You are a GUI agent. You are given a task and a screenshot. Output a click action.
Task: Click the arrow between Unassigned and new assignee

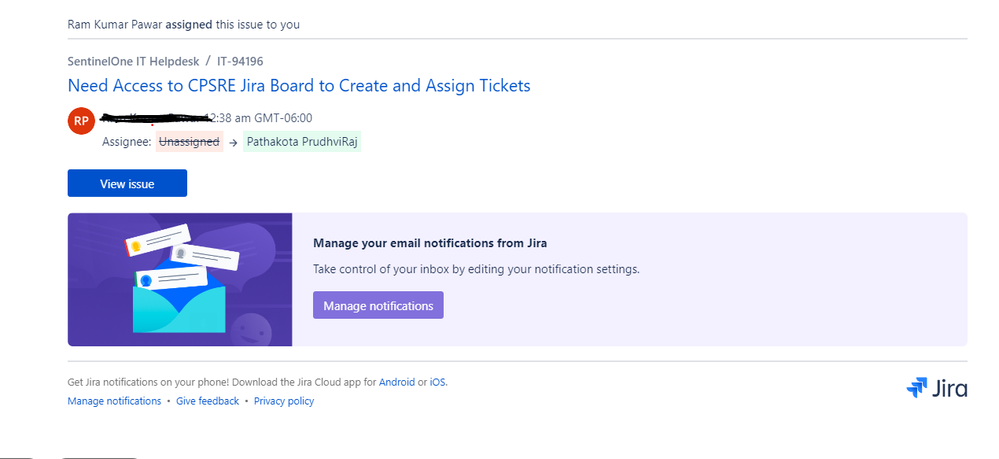click(x=233, y=142)
